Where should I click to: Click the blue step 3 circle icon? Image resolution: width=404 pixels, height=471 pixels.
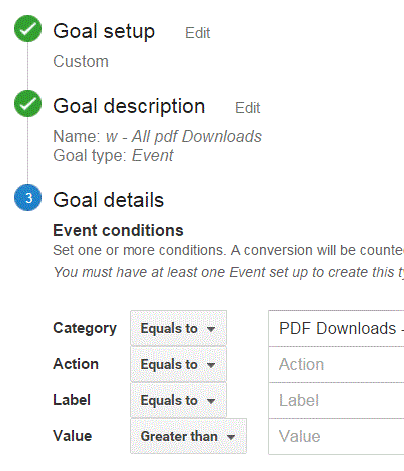(x=28, y=198)
